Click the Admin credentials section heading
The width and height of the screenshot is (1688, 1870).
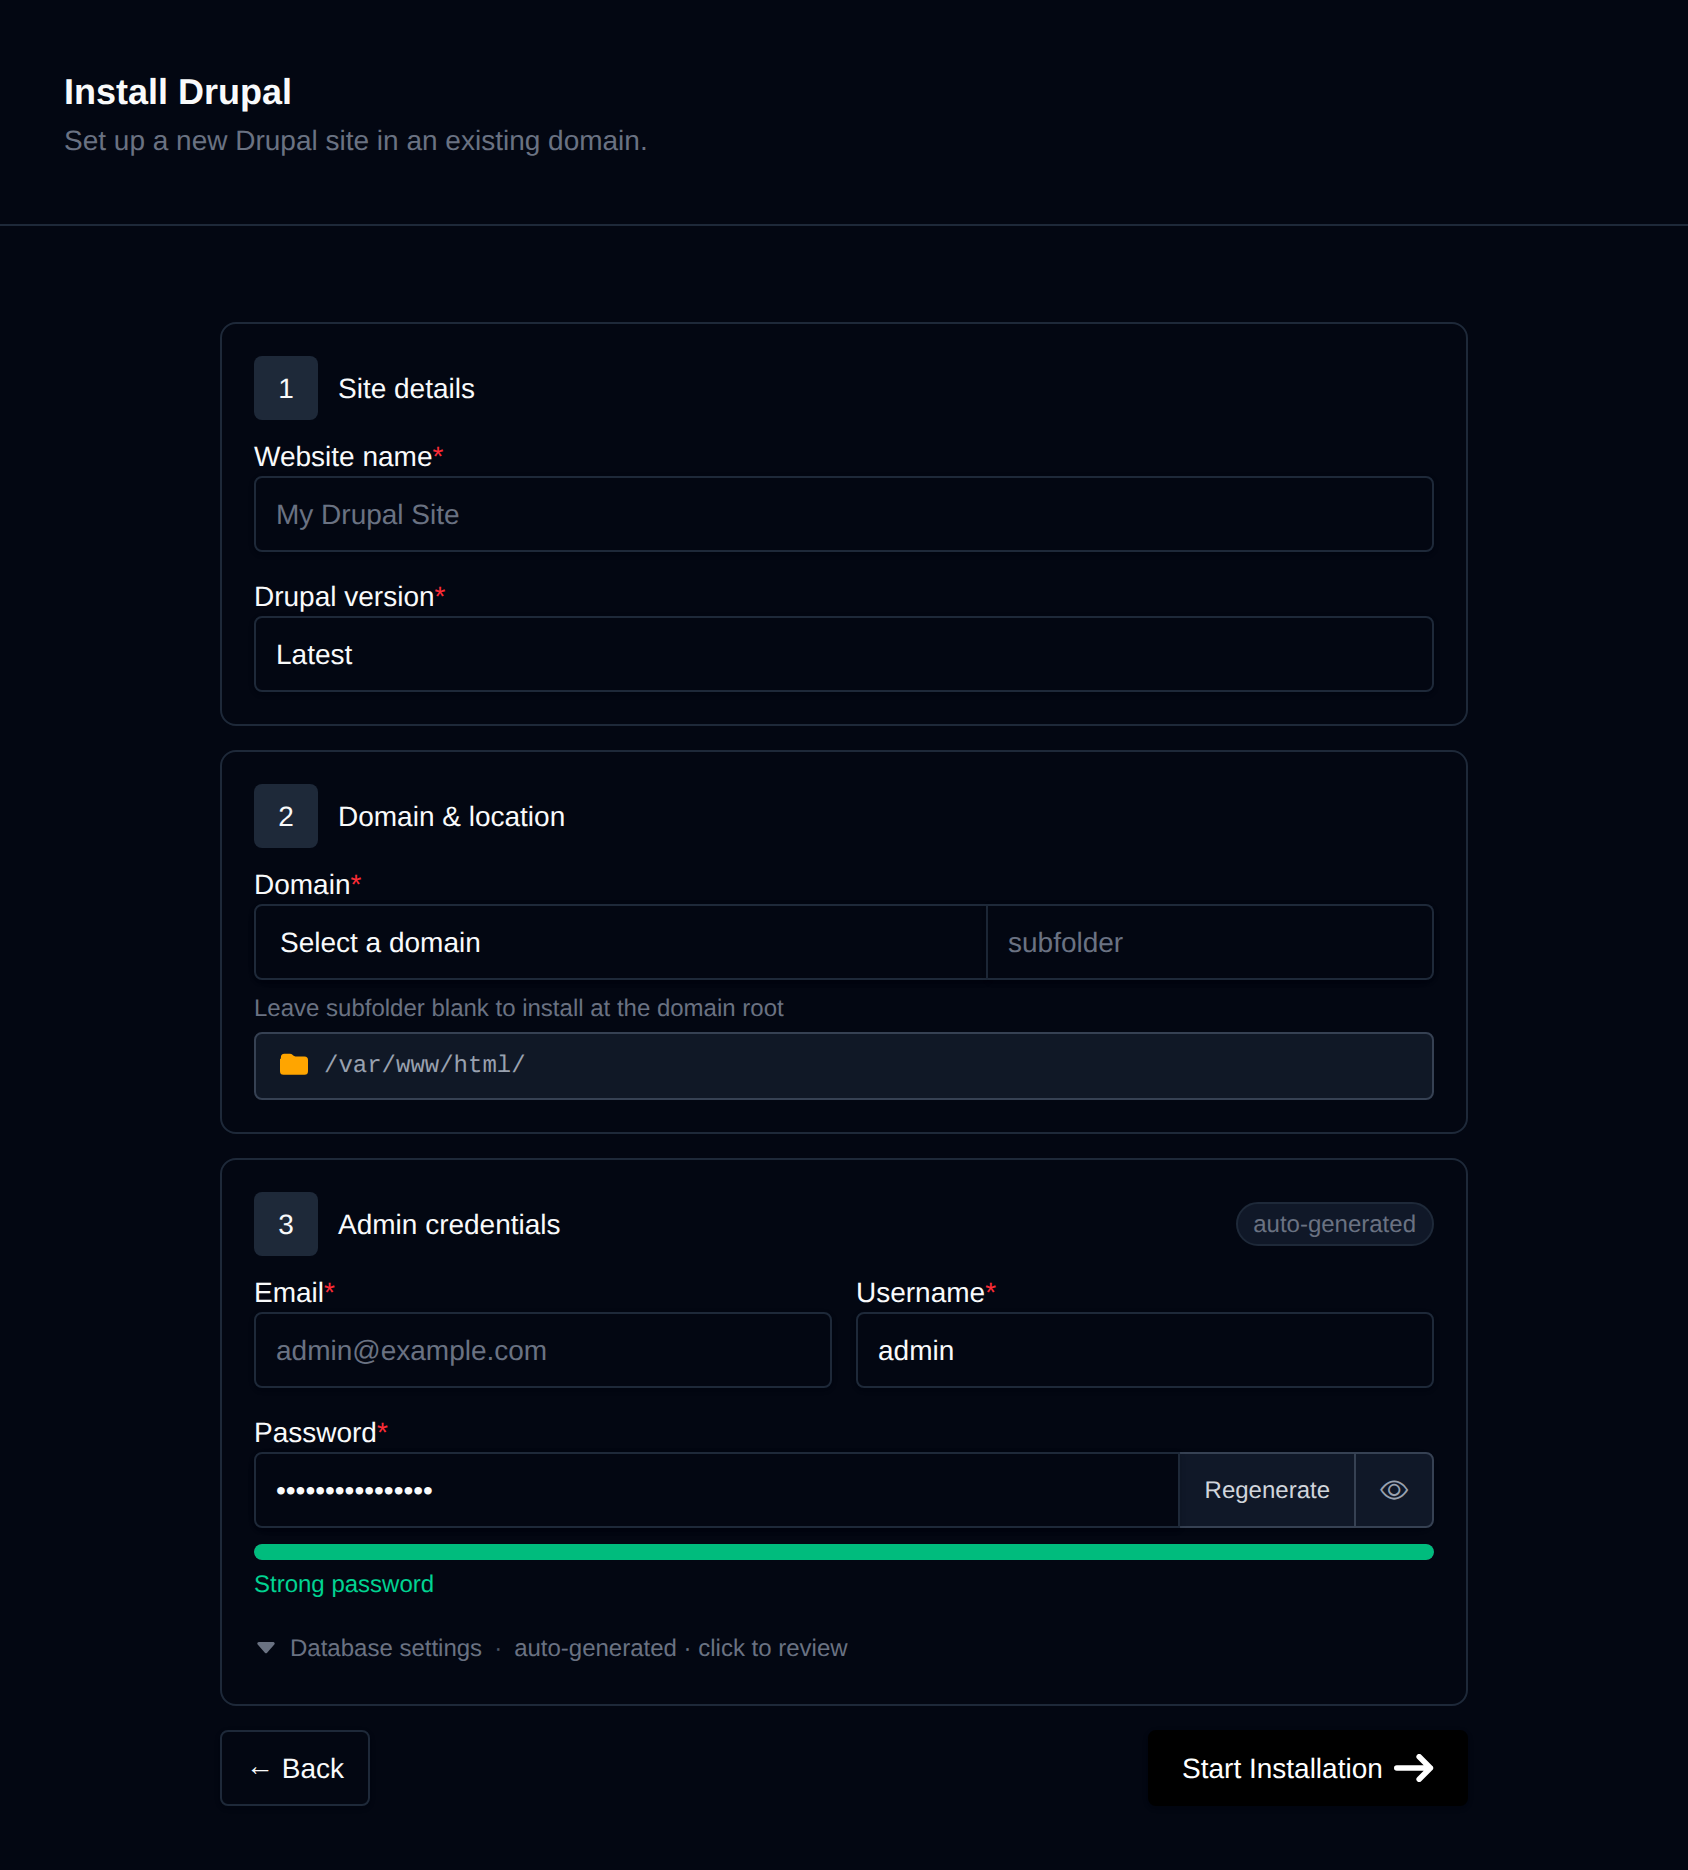[x=449, y=1224]
